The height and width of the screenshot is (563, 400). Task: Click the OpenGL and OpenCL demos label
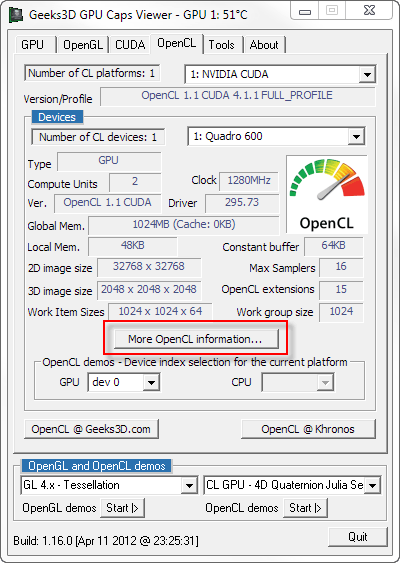(97, 466)
